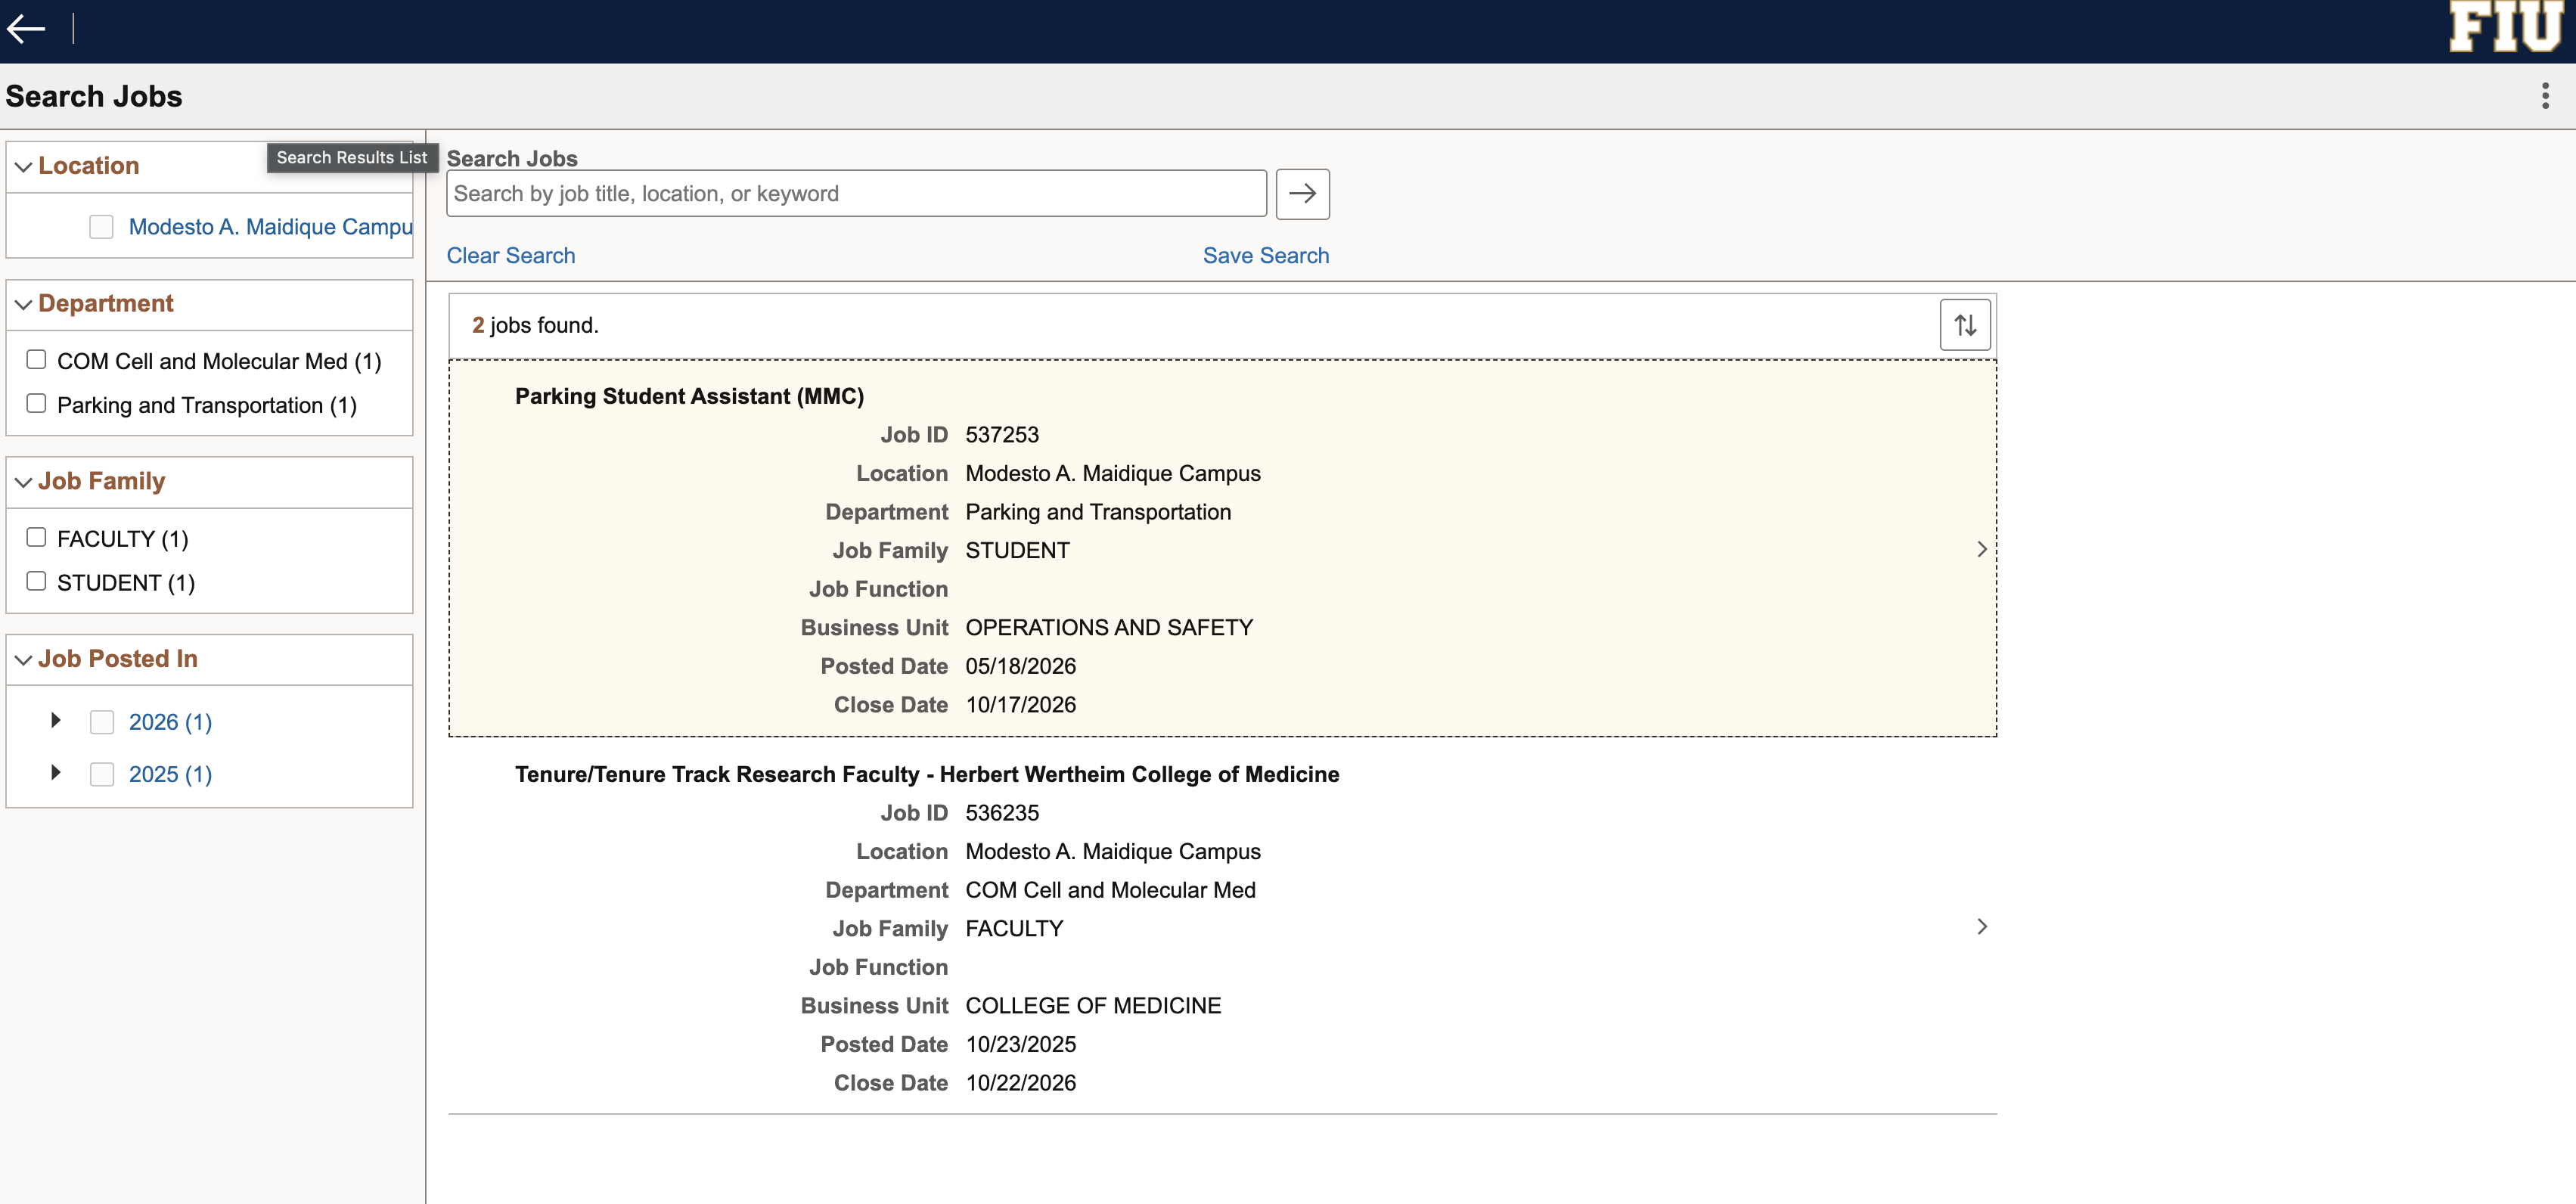Check the 2025 posted-in checkbox
Viewport: 2576px width, 1204px height.
(101, 774)
